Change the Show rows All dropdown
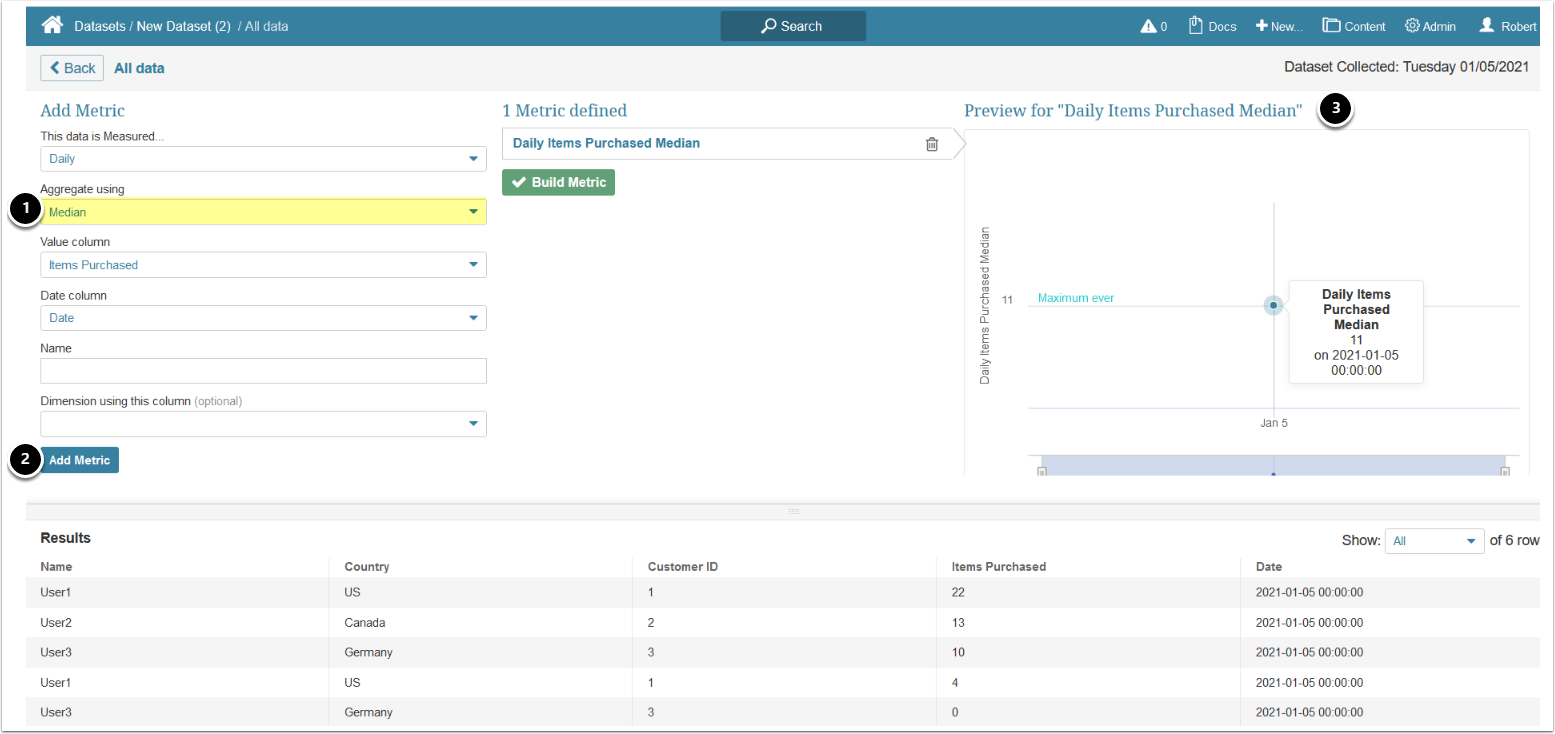The width and height of the screenshot is (1555, 734). click(x=1433, y=541)
